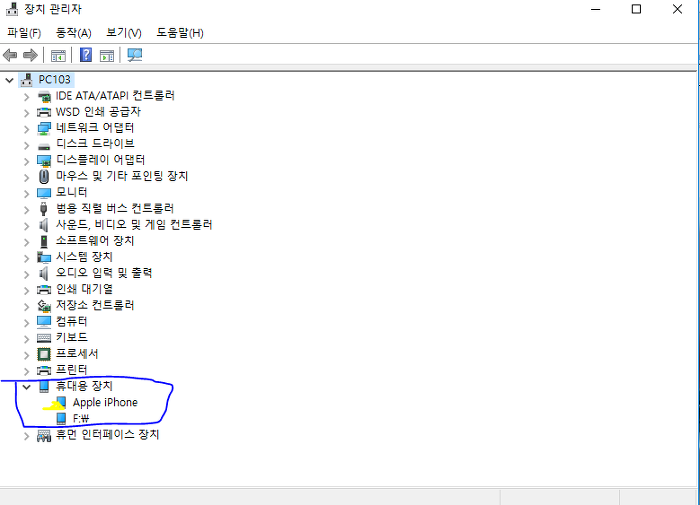Screen dimensions: 700x505
Task: Click the Apple iPhone device icon
Action: pyautogui.click(x=61, y=403)
